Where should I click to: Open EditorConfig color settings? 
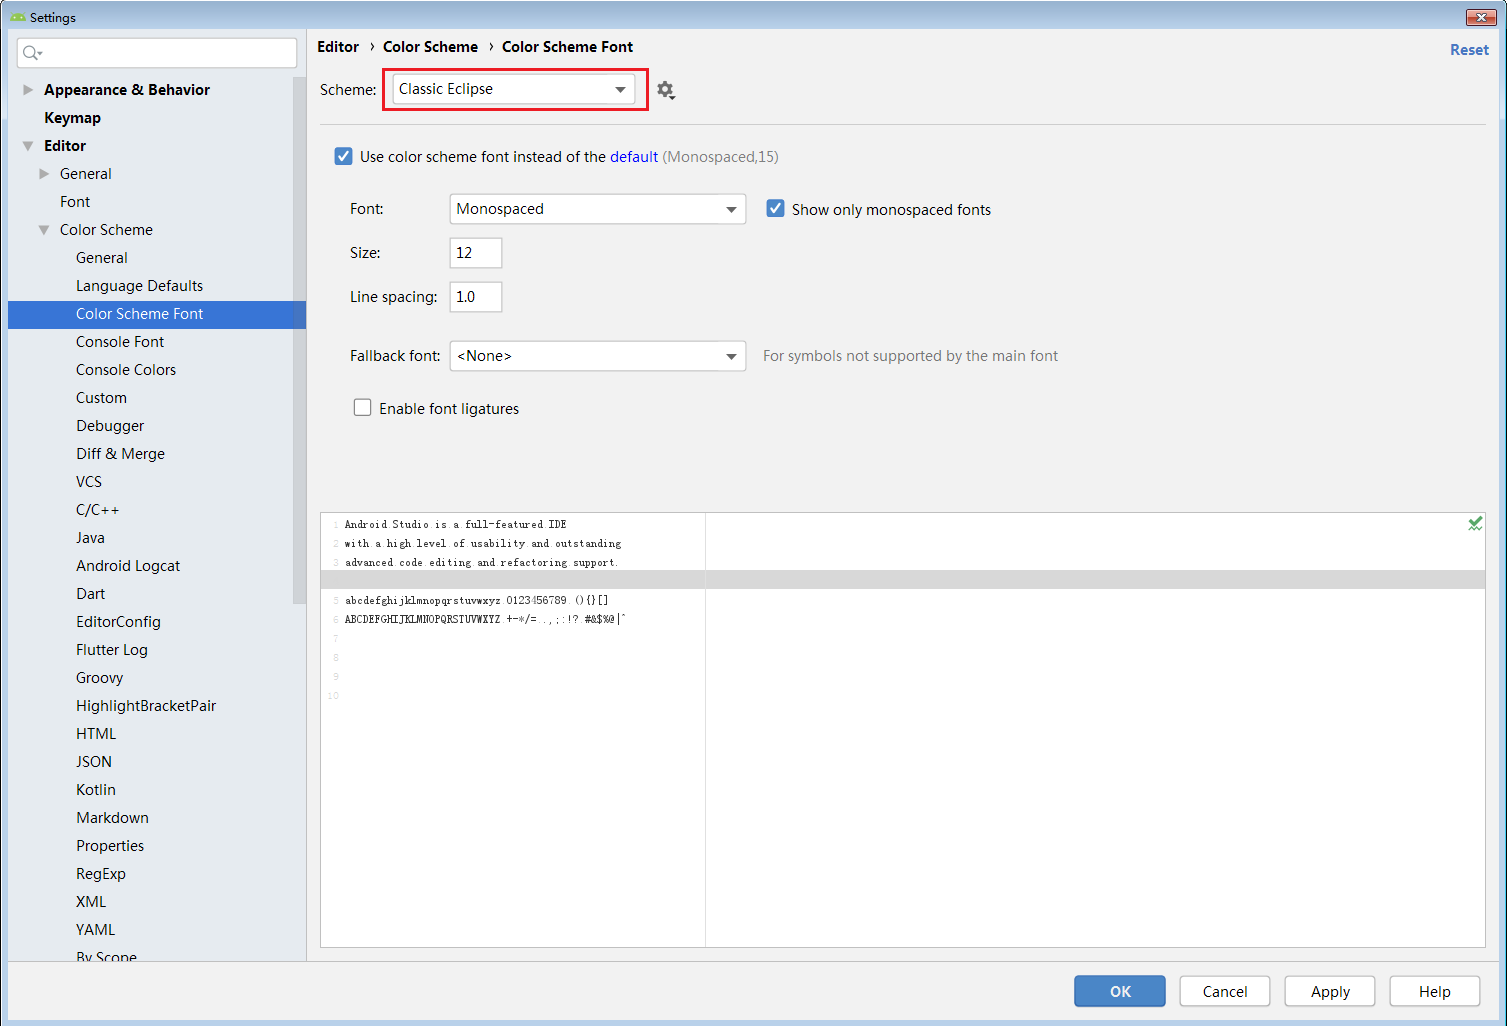pos(118,622)
